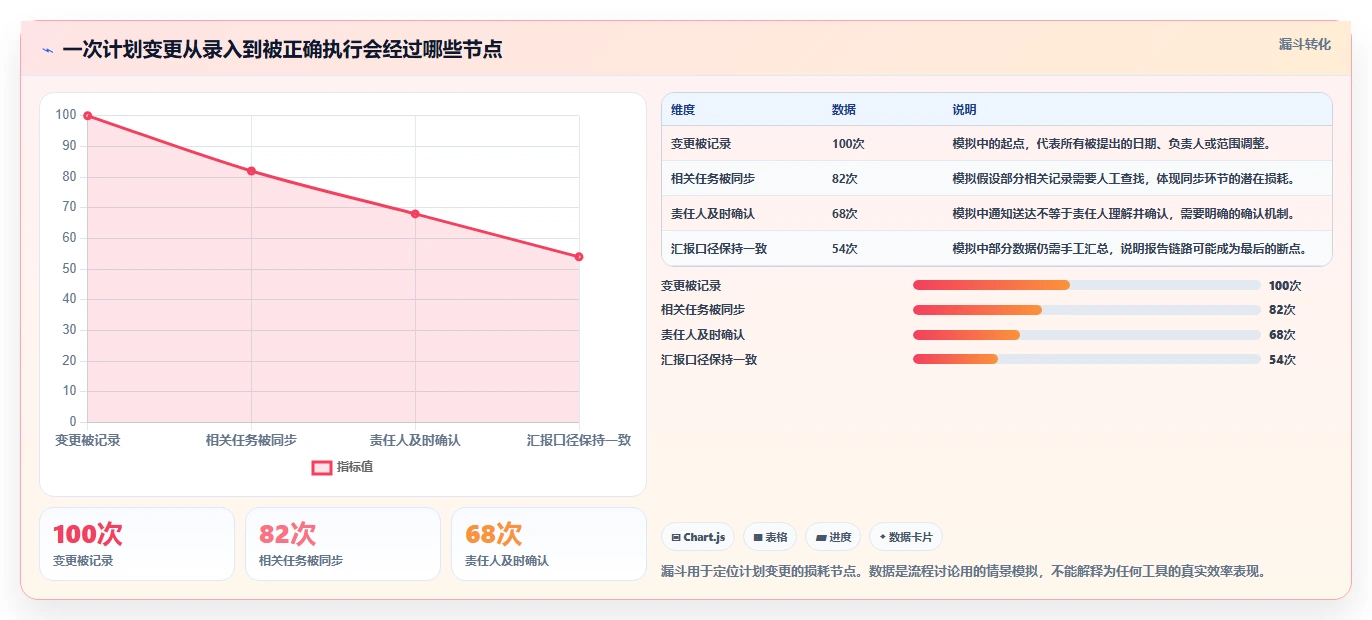Click the 68次 stat card
Viewport: 1372px width, 620px height.
pyautogui.click(x=549, y=544)
